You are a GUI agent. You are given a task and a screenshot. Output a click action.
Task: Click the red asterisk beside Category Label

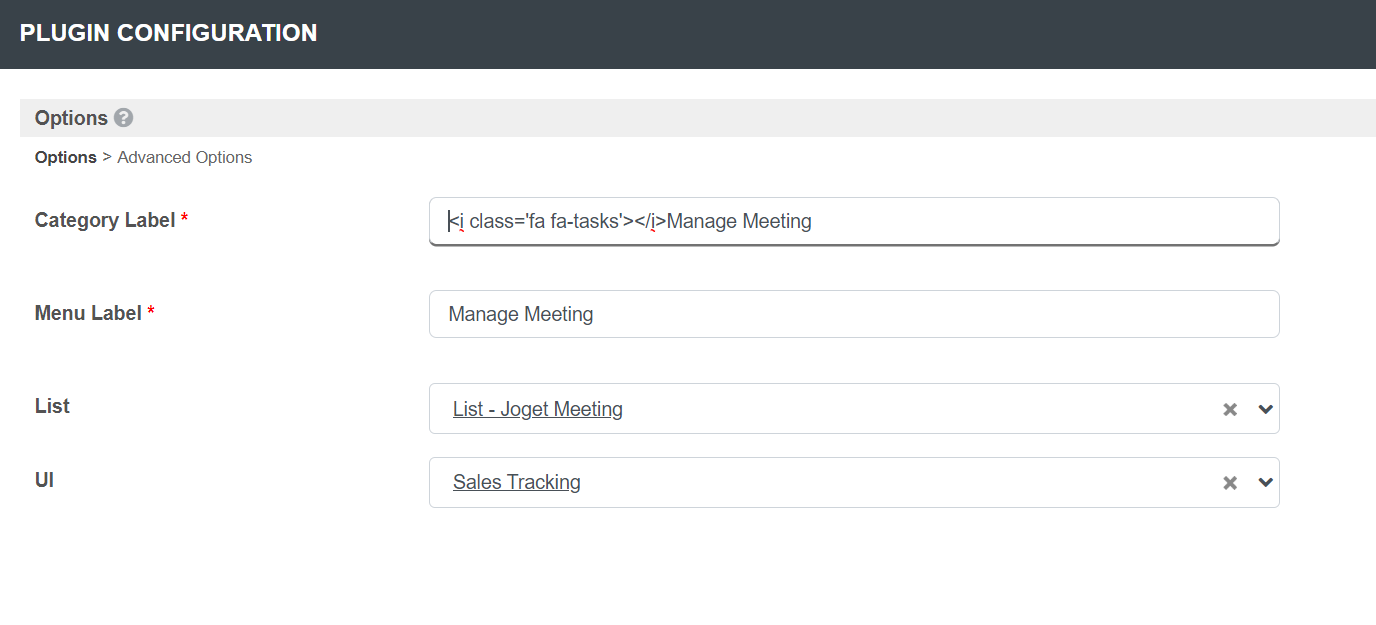pos(185,220)
